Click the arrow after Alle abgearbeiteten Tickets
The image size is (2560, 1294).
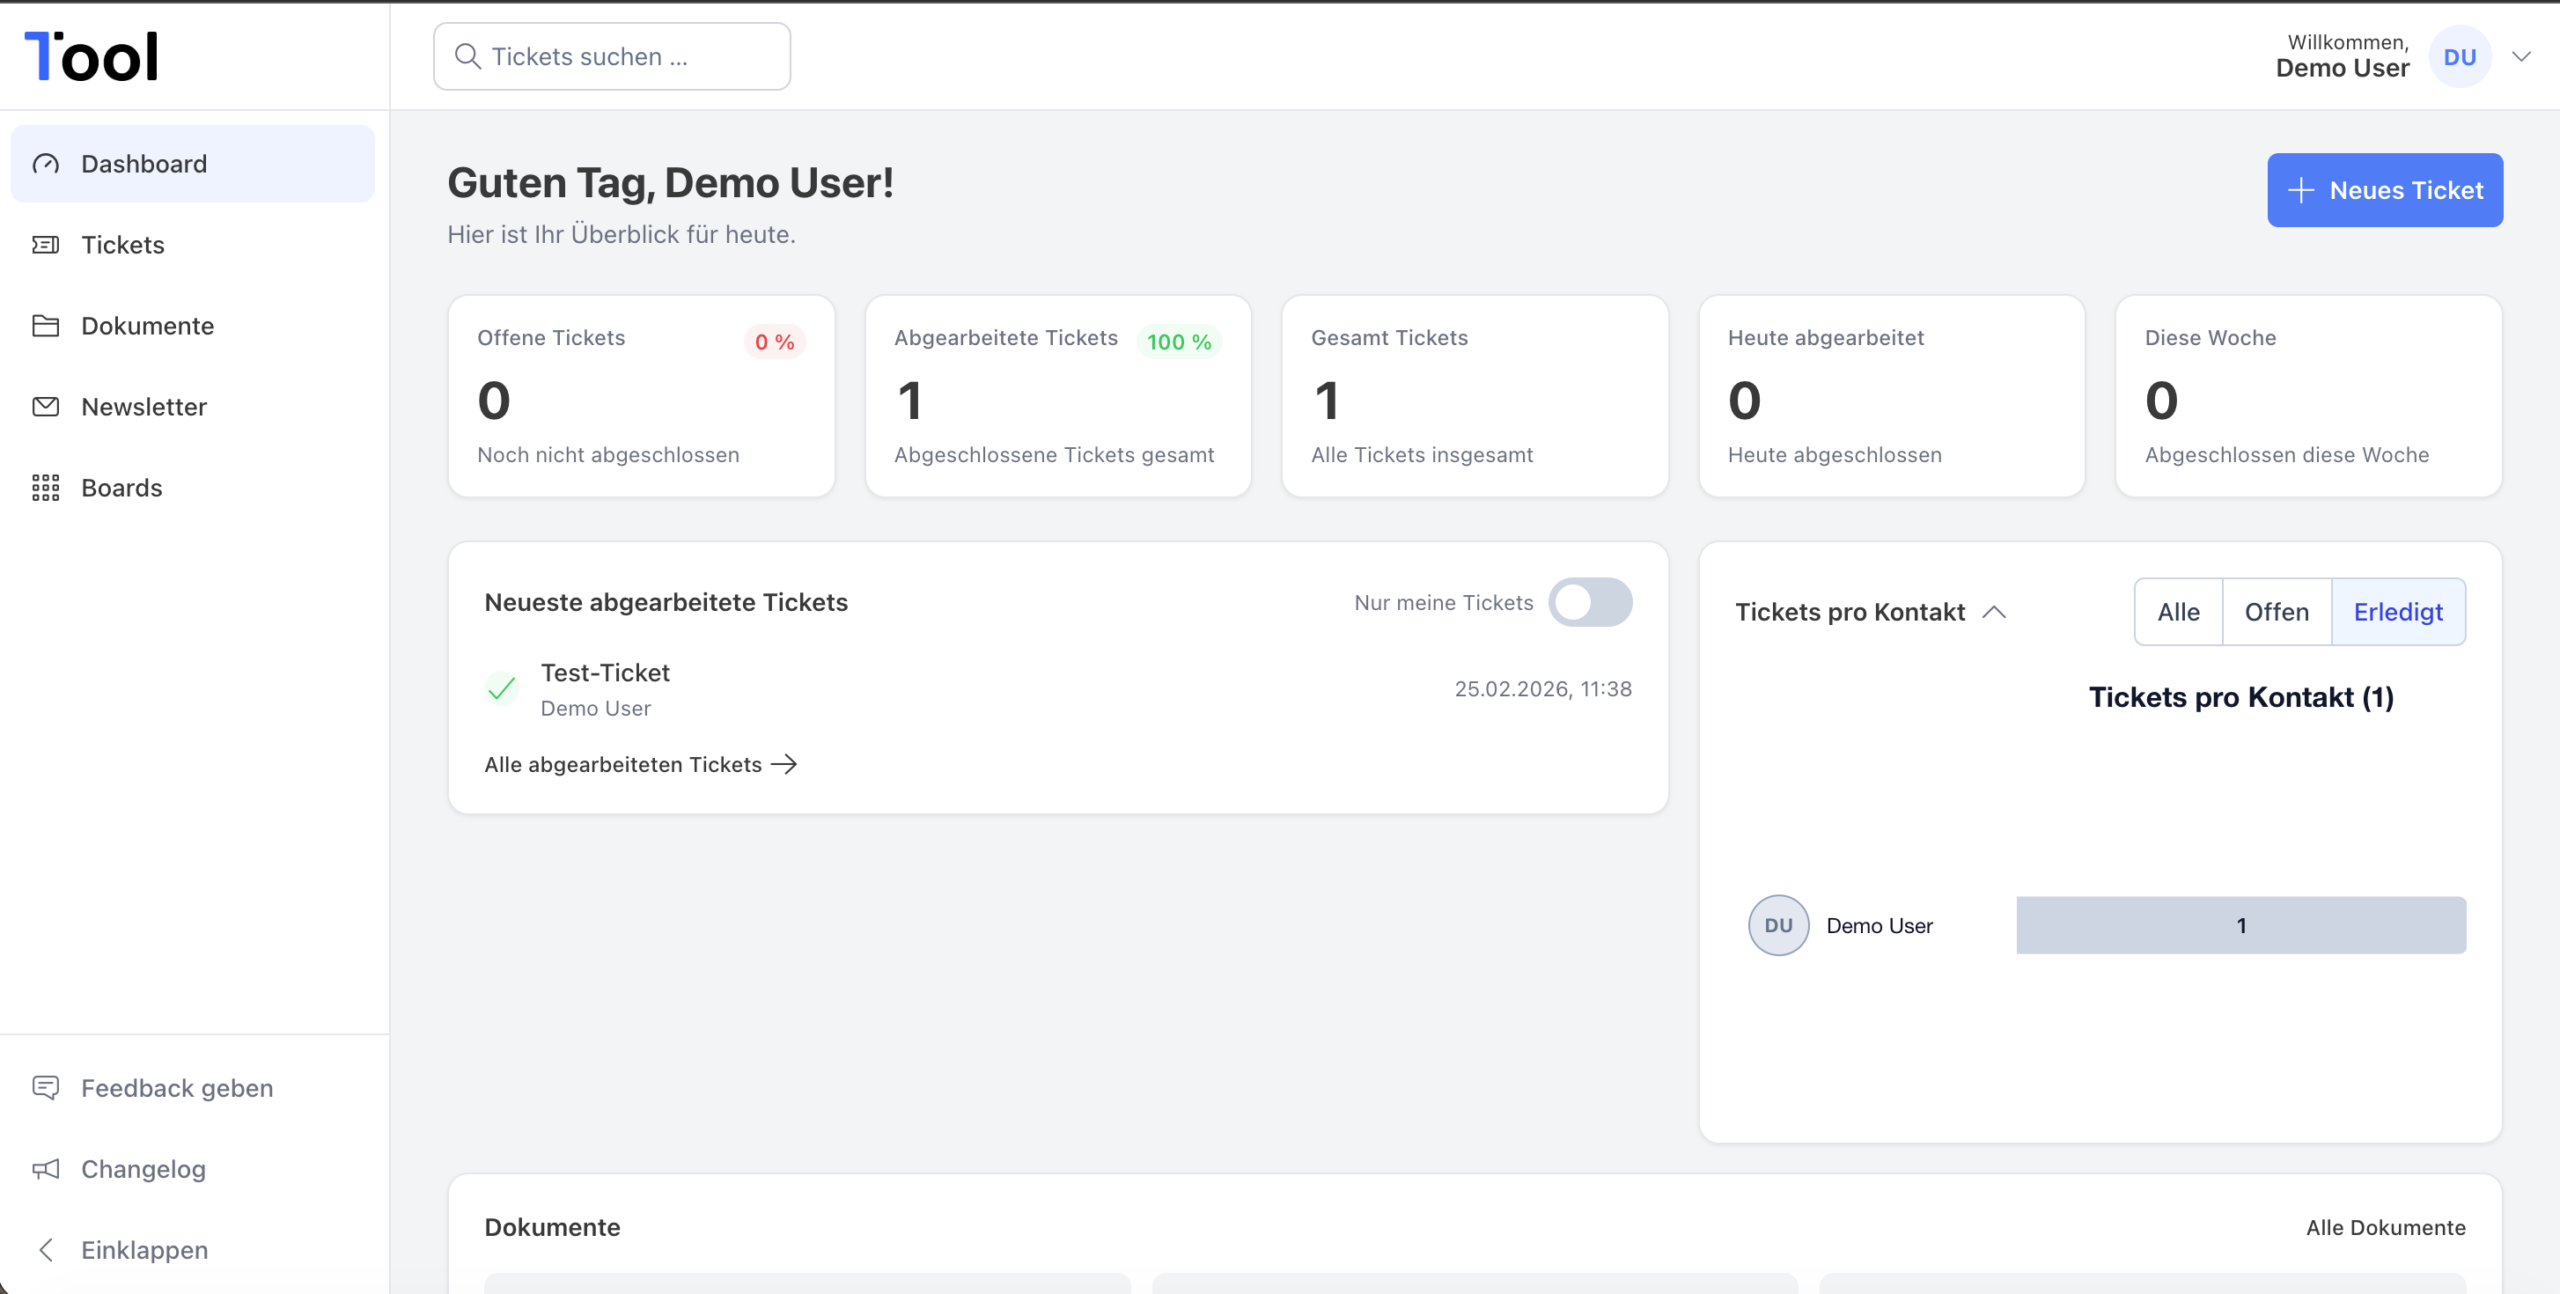pyautogui.click(x=785, y=765)
